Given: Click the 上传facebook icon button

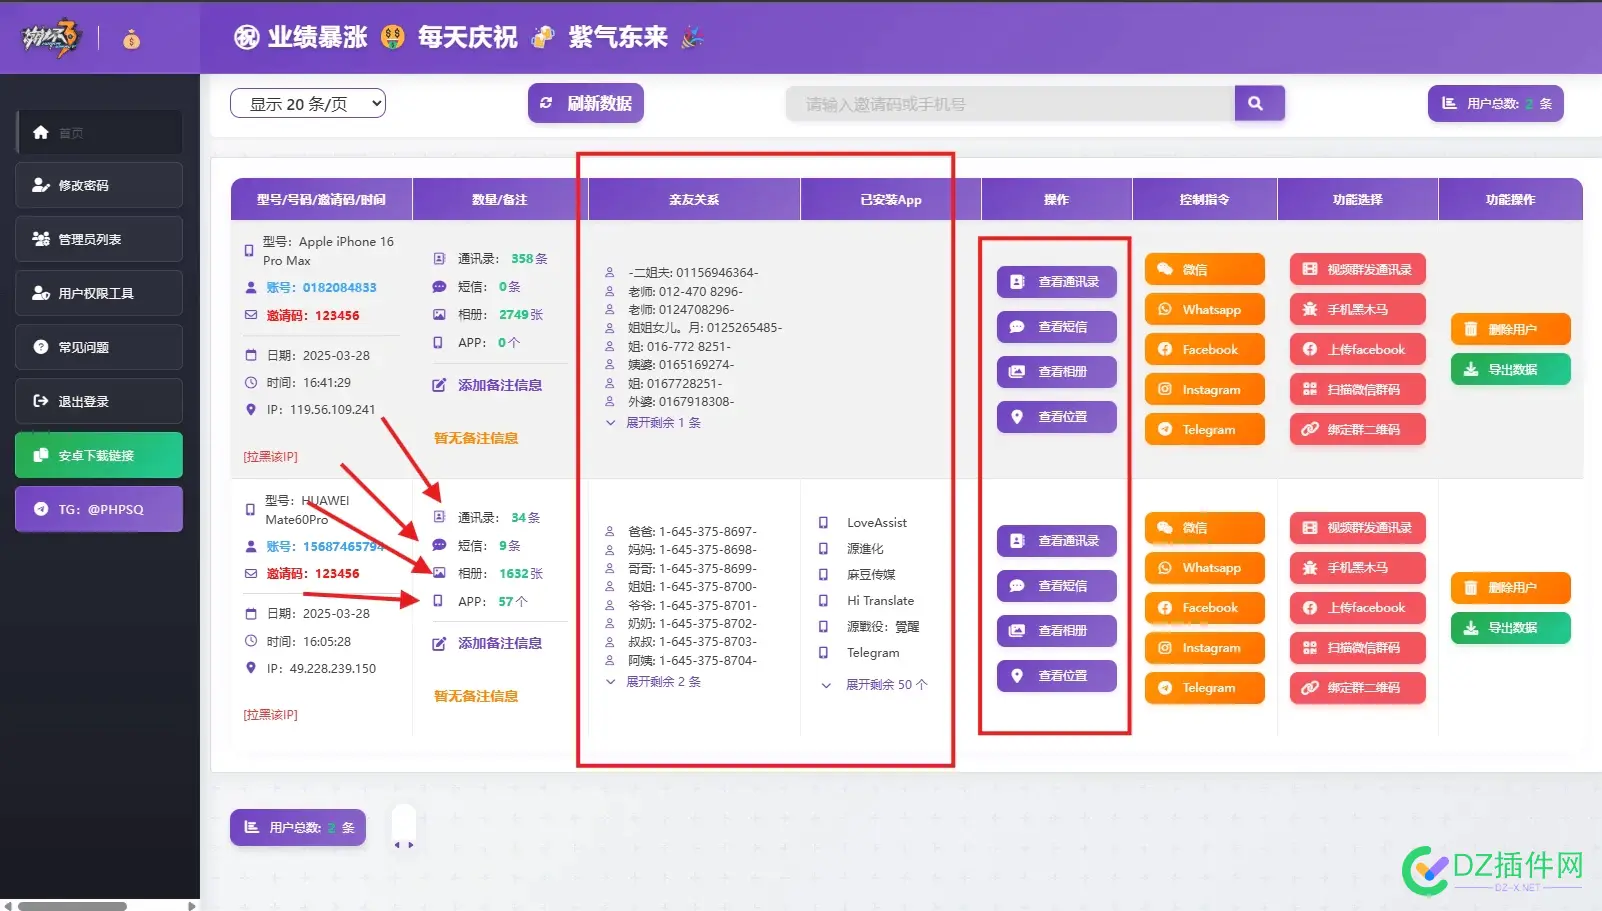Looking at the screenshot, I should pos(1357,348).
